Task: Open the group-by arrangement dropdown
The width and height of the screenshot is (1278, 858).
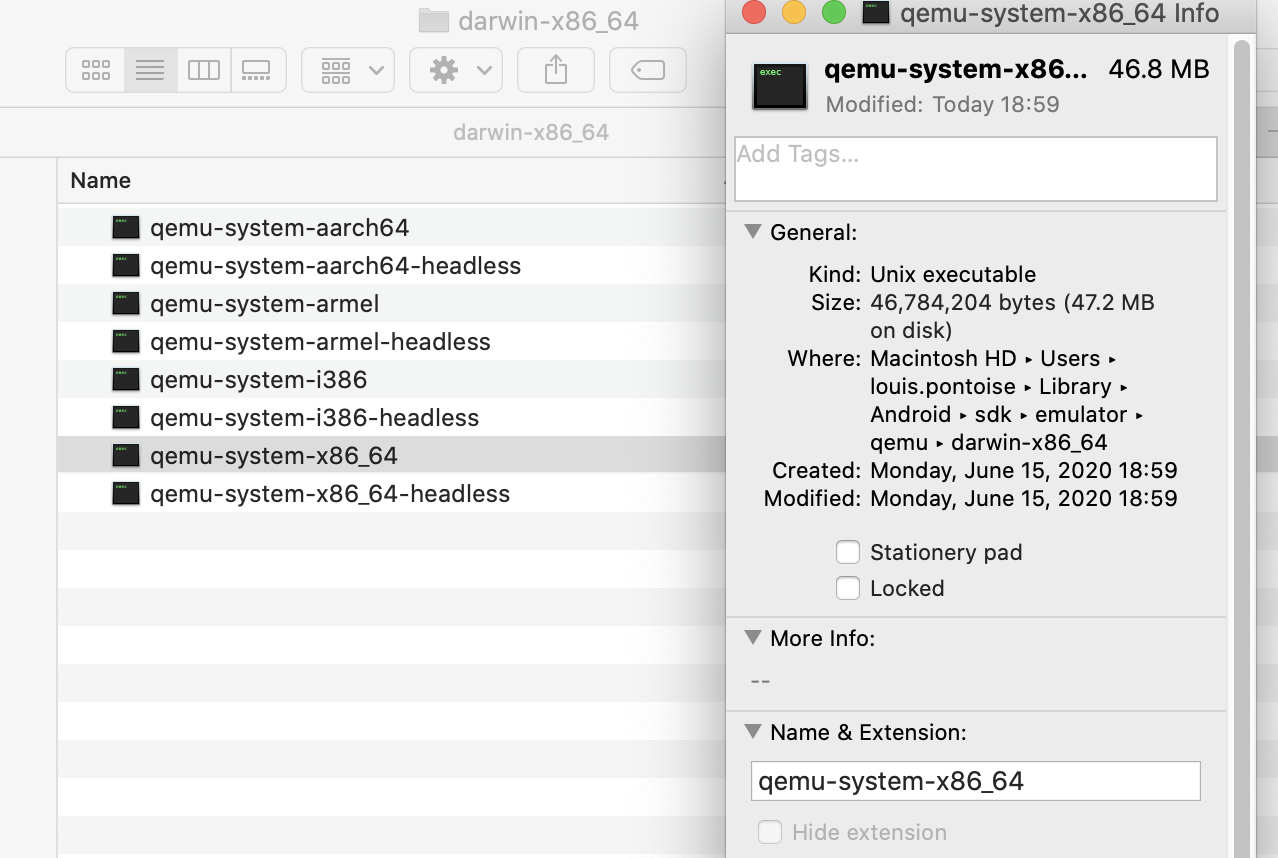Action: [348, 70]
